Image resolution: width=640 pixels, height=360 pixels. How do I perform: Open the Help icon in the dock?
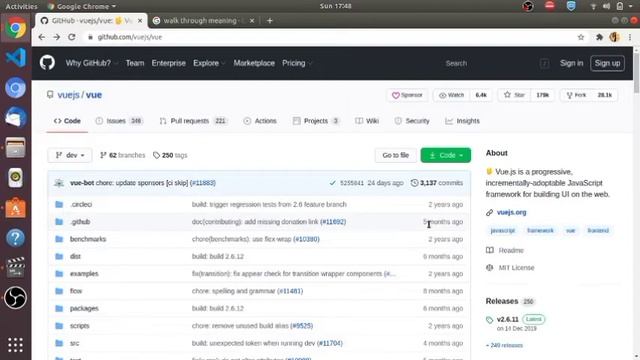[x=16, y=238]
